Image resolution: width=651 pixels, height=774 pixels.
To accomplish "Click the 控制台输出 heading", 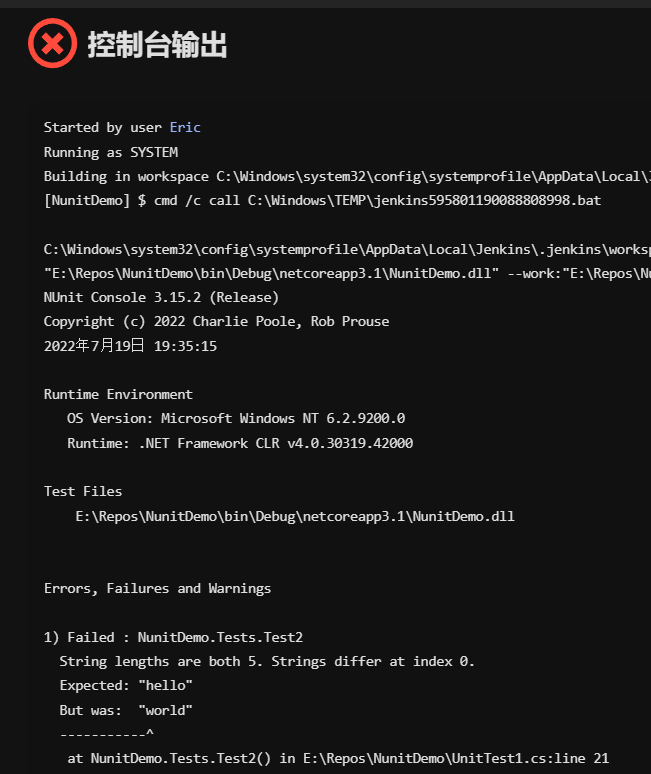I will 157,45.
